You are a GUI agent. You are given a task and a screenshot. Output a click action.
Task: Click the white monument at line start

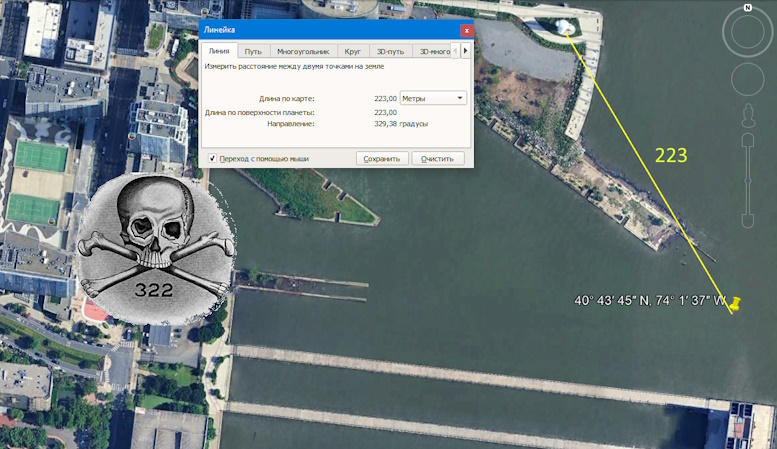[x=563, y=27]
